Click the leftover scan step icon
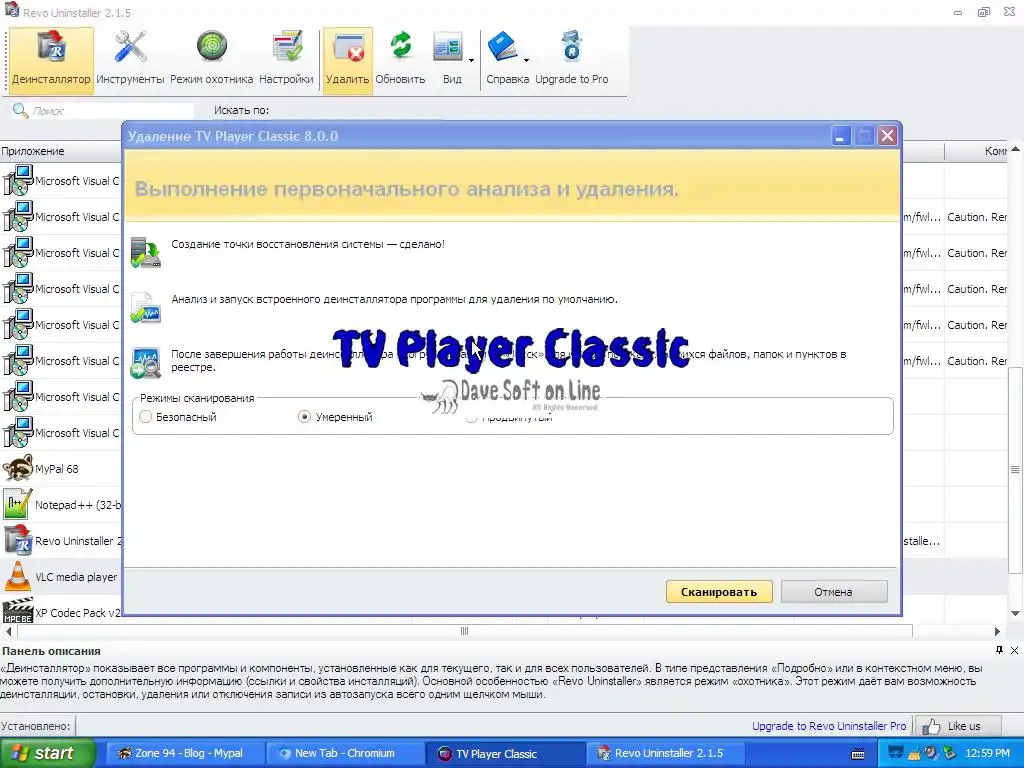Viewport: 1024px width, 768px height. 146,363
